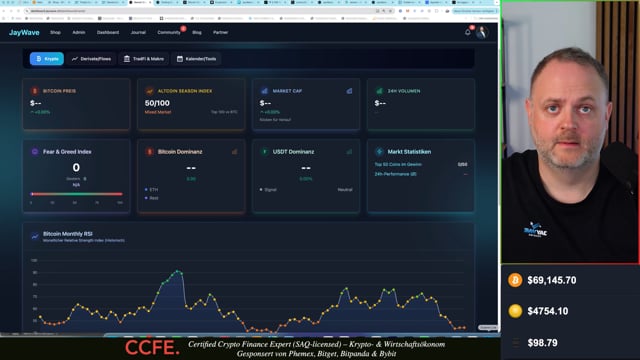
Task: Click the green RSI peak data point
Action: point(178,271)
